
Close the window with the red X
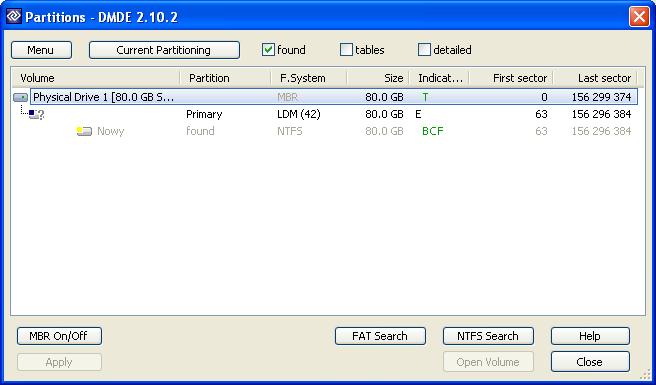coord(639,17)
